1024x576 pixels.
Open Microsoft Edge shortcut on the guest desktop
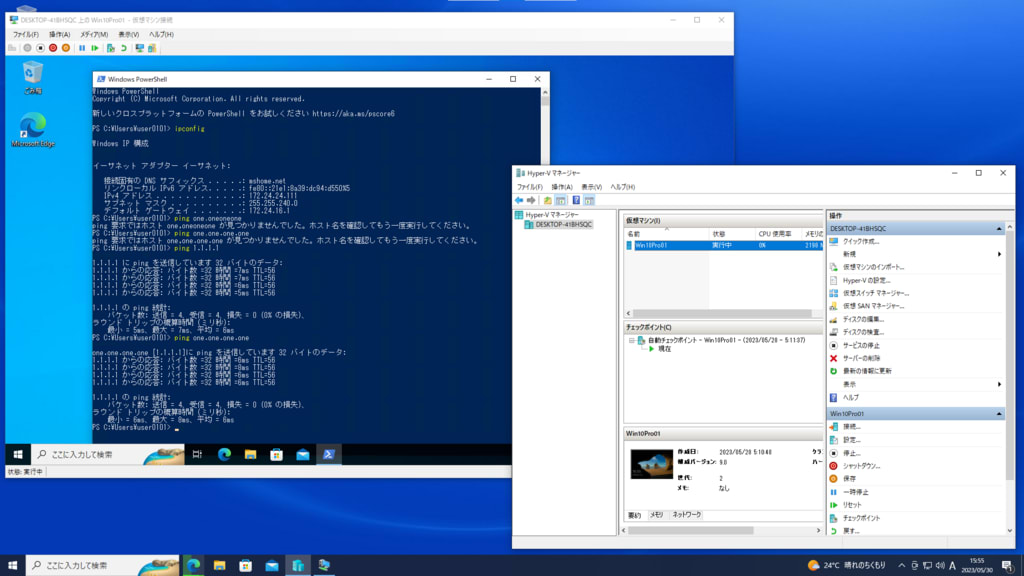(x=33, y=129)
